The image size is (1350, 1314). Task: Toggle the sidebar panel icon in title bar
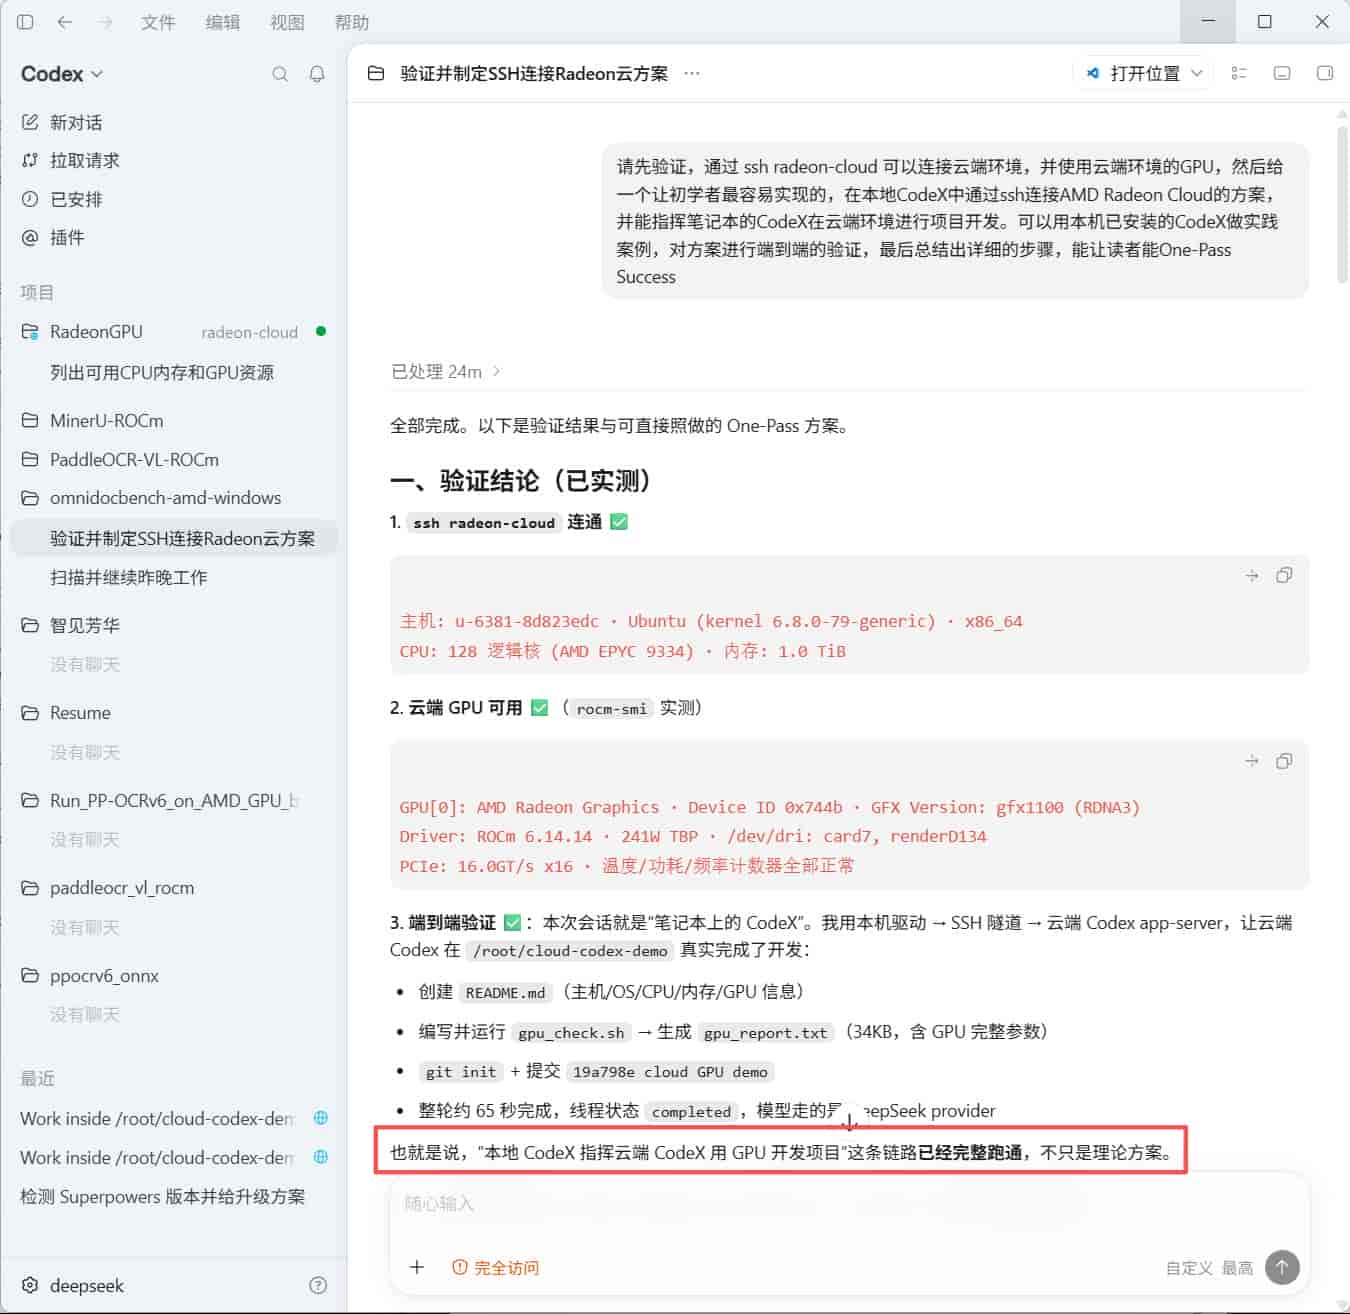25,21
